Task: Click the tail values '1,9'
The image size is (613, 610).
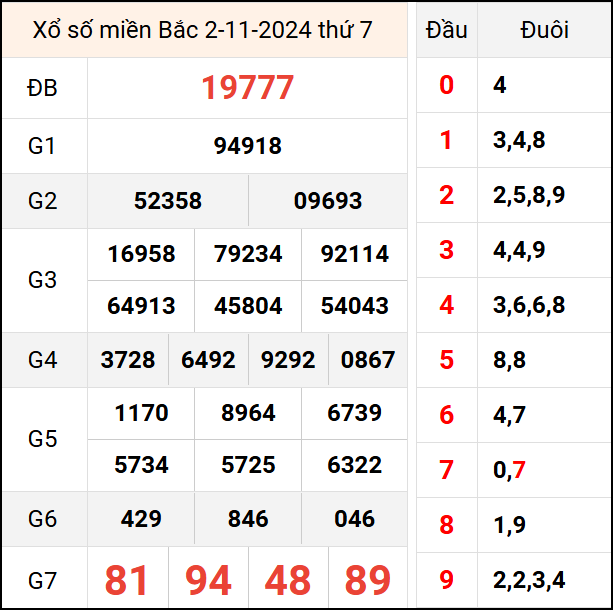Action: pos(509,525)
